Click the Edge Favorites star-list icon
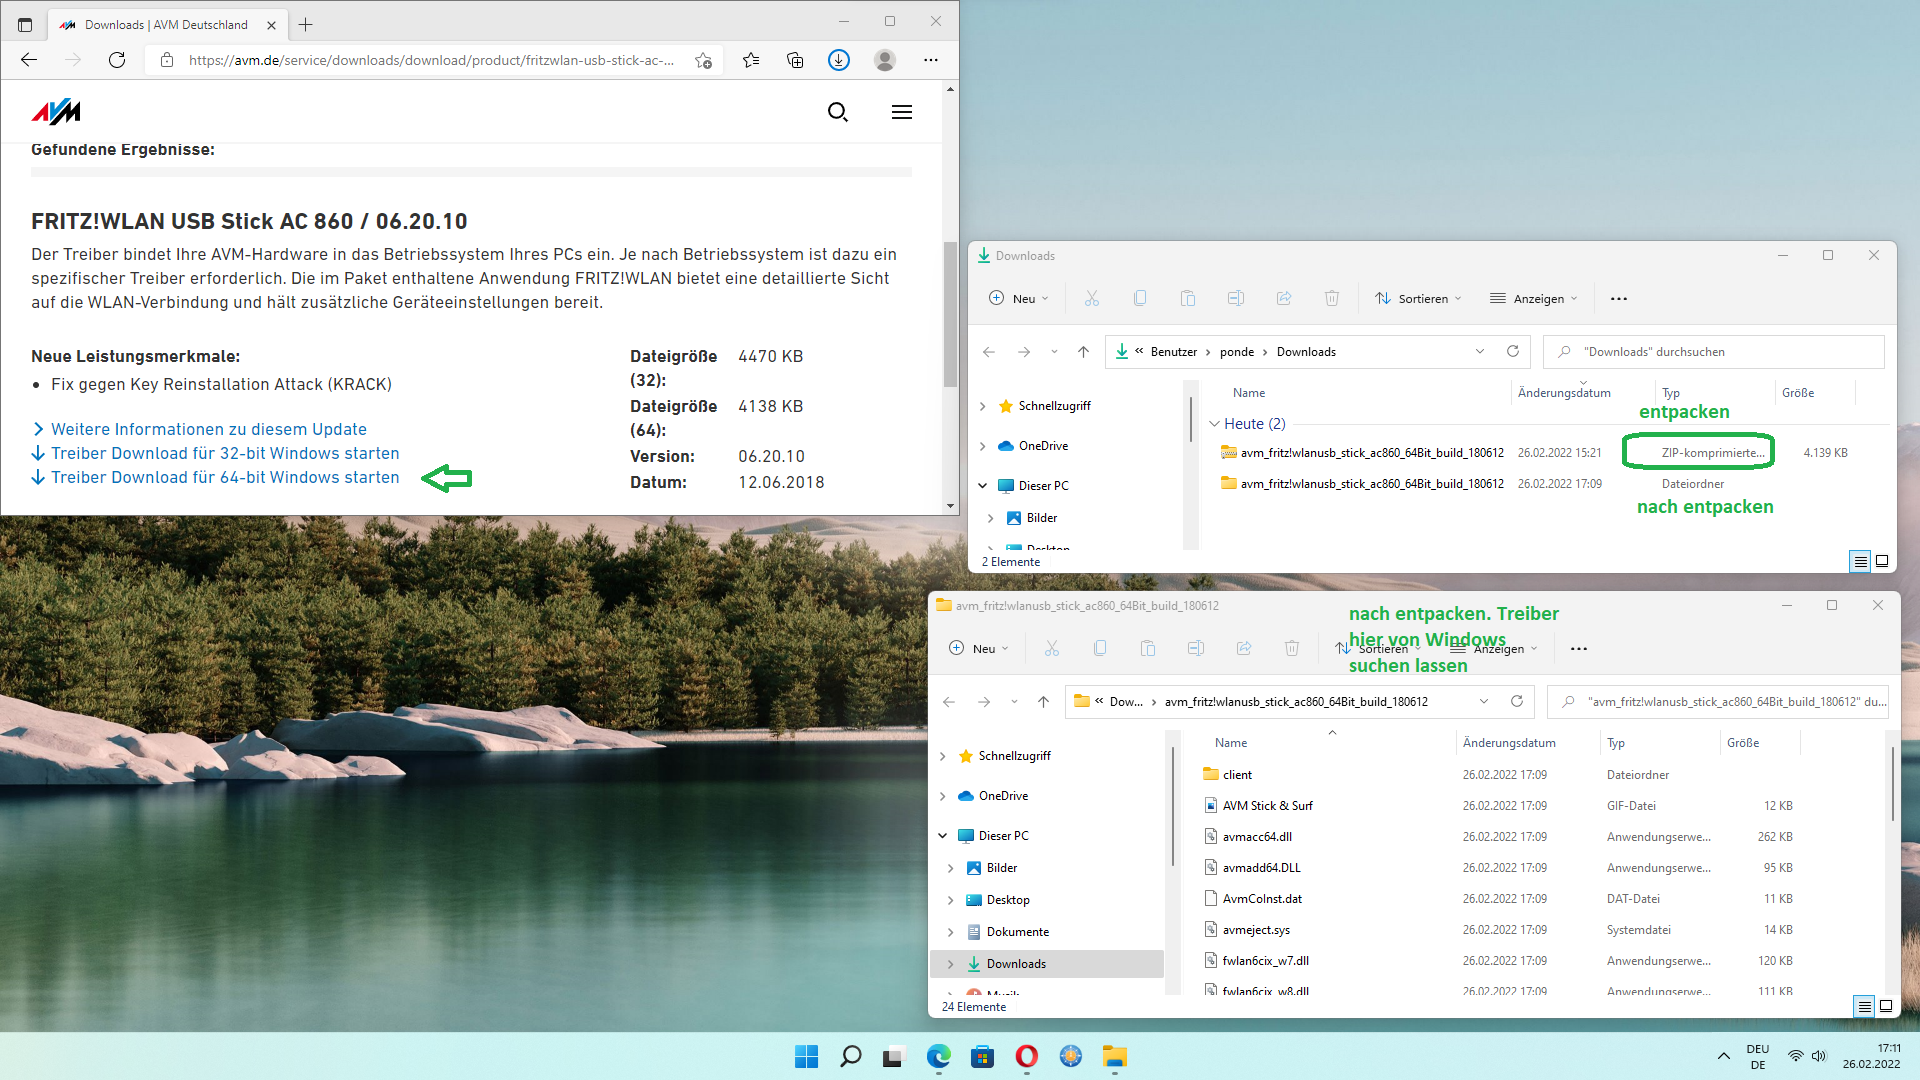The image size is (1920, 1080). coord(751,60)
